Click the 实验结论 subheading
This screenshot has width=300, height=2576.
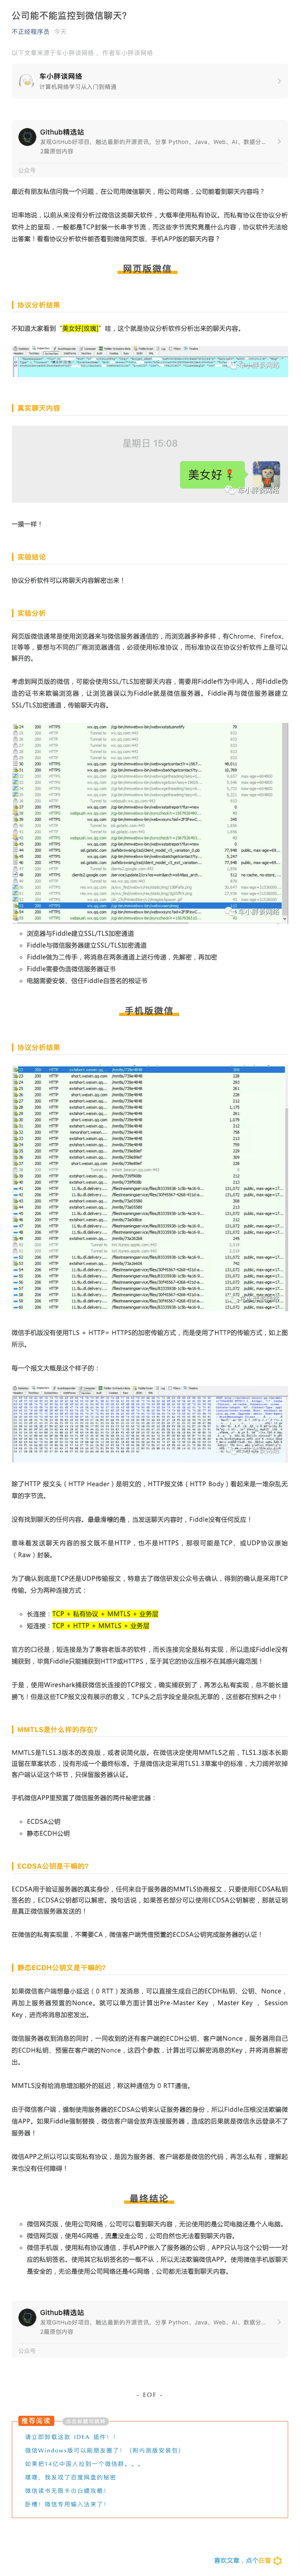coord(31,557)
